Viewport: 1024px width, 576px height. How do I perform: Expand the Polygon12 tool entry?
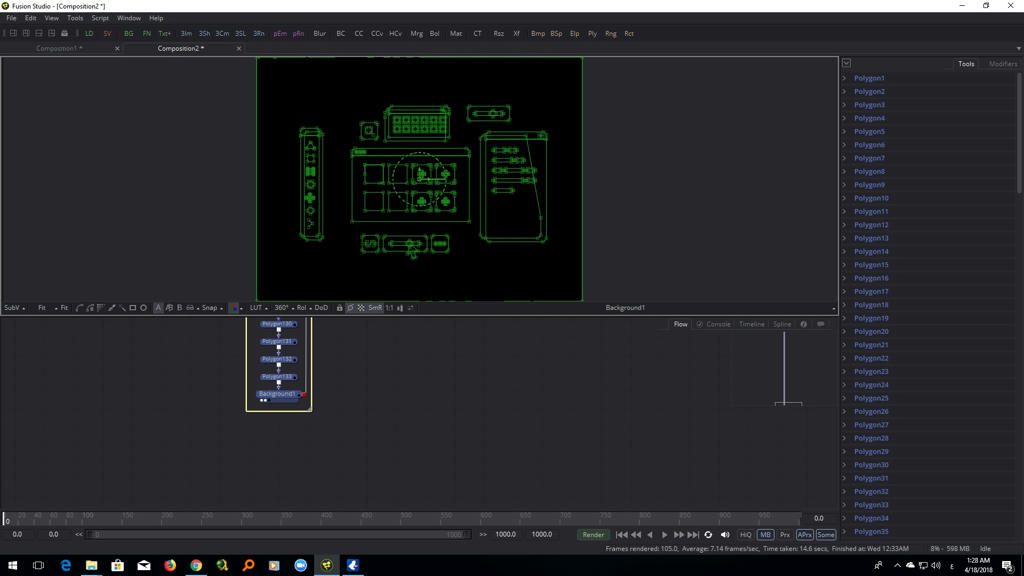844,225
